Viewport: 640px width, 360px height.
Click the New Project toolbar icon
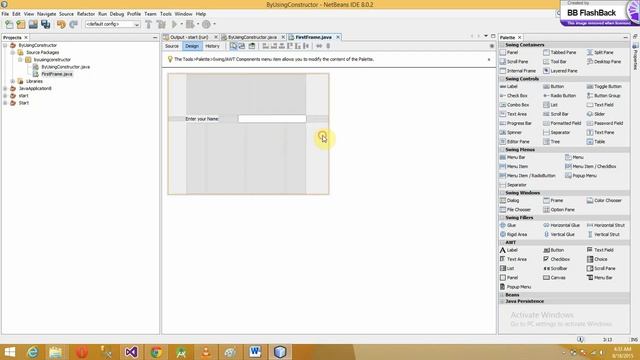point(21,24)
